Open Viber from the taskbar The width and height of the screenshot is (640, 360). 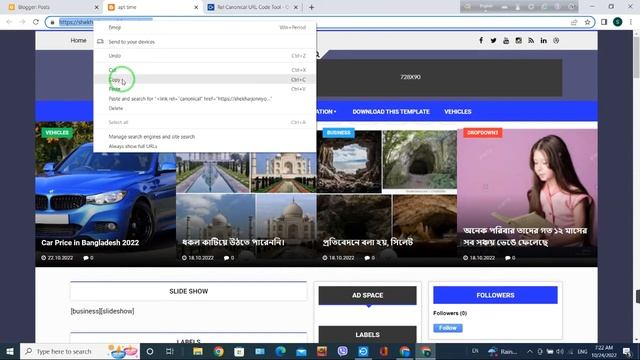pos(342,351)
